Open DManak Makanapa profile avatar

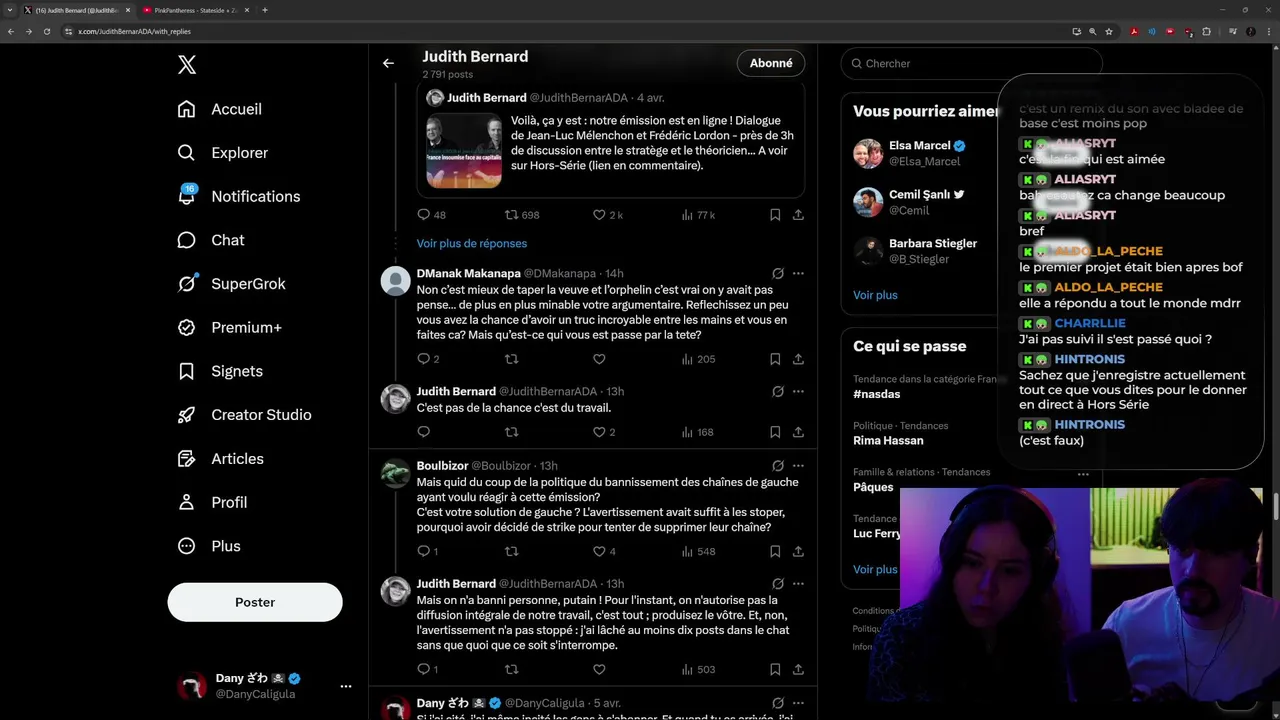(x=396, y=281)
